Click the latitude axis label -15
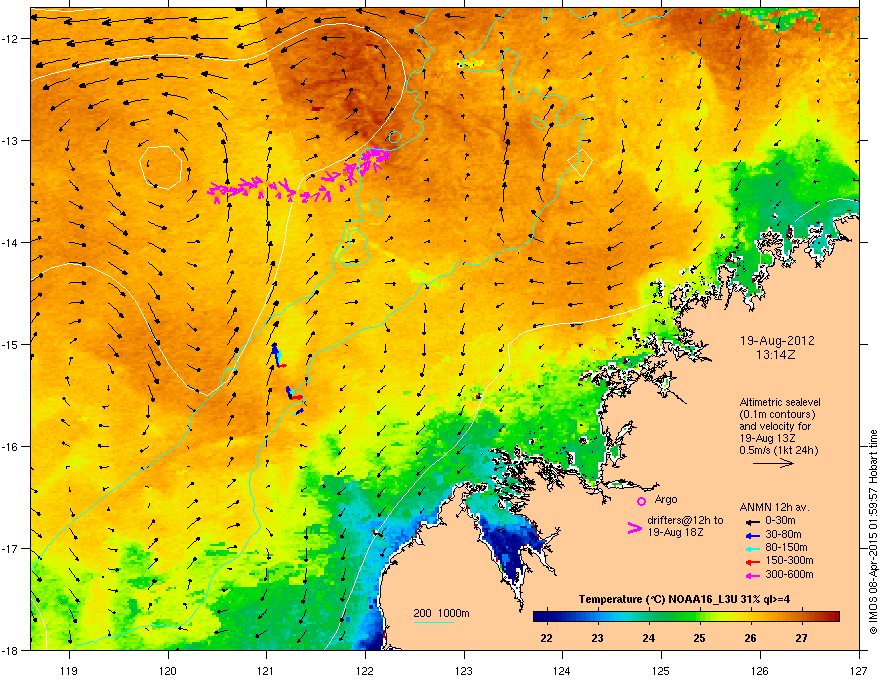This screenshot has width=880, height=680. (10, 344)
